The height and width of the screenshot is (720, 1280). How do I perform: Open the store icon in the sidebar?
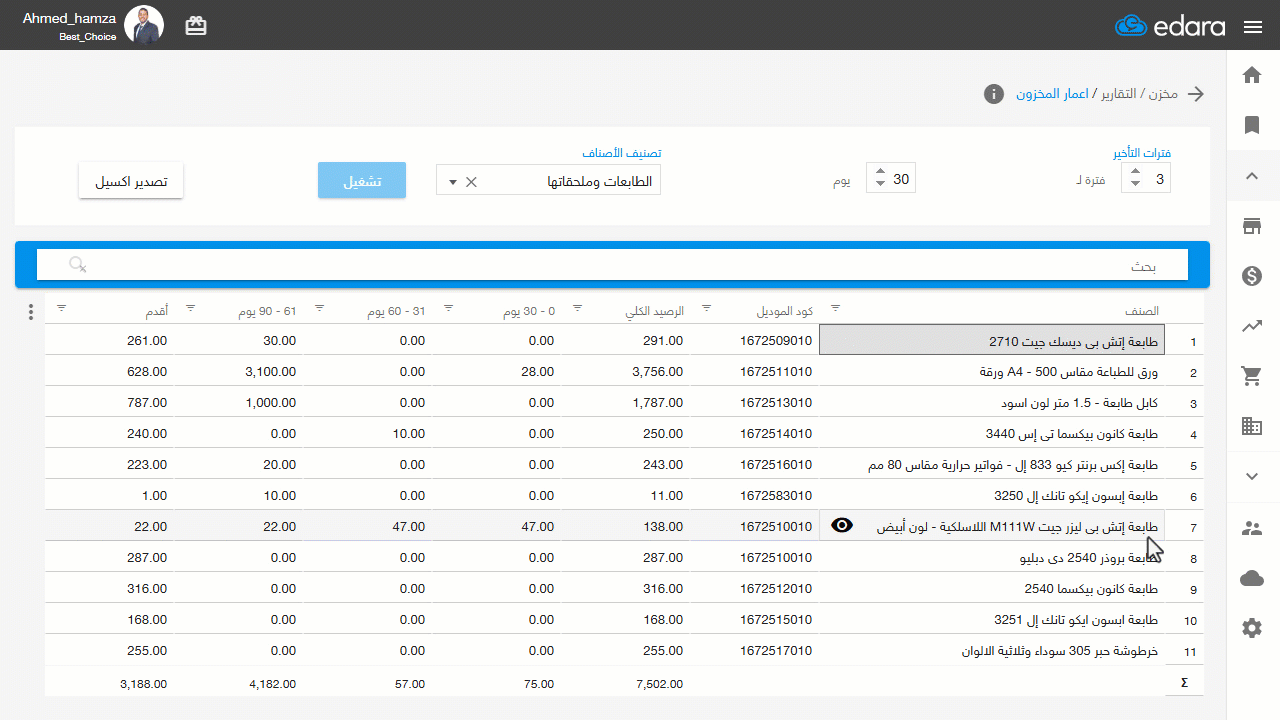1251,226
